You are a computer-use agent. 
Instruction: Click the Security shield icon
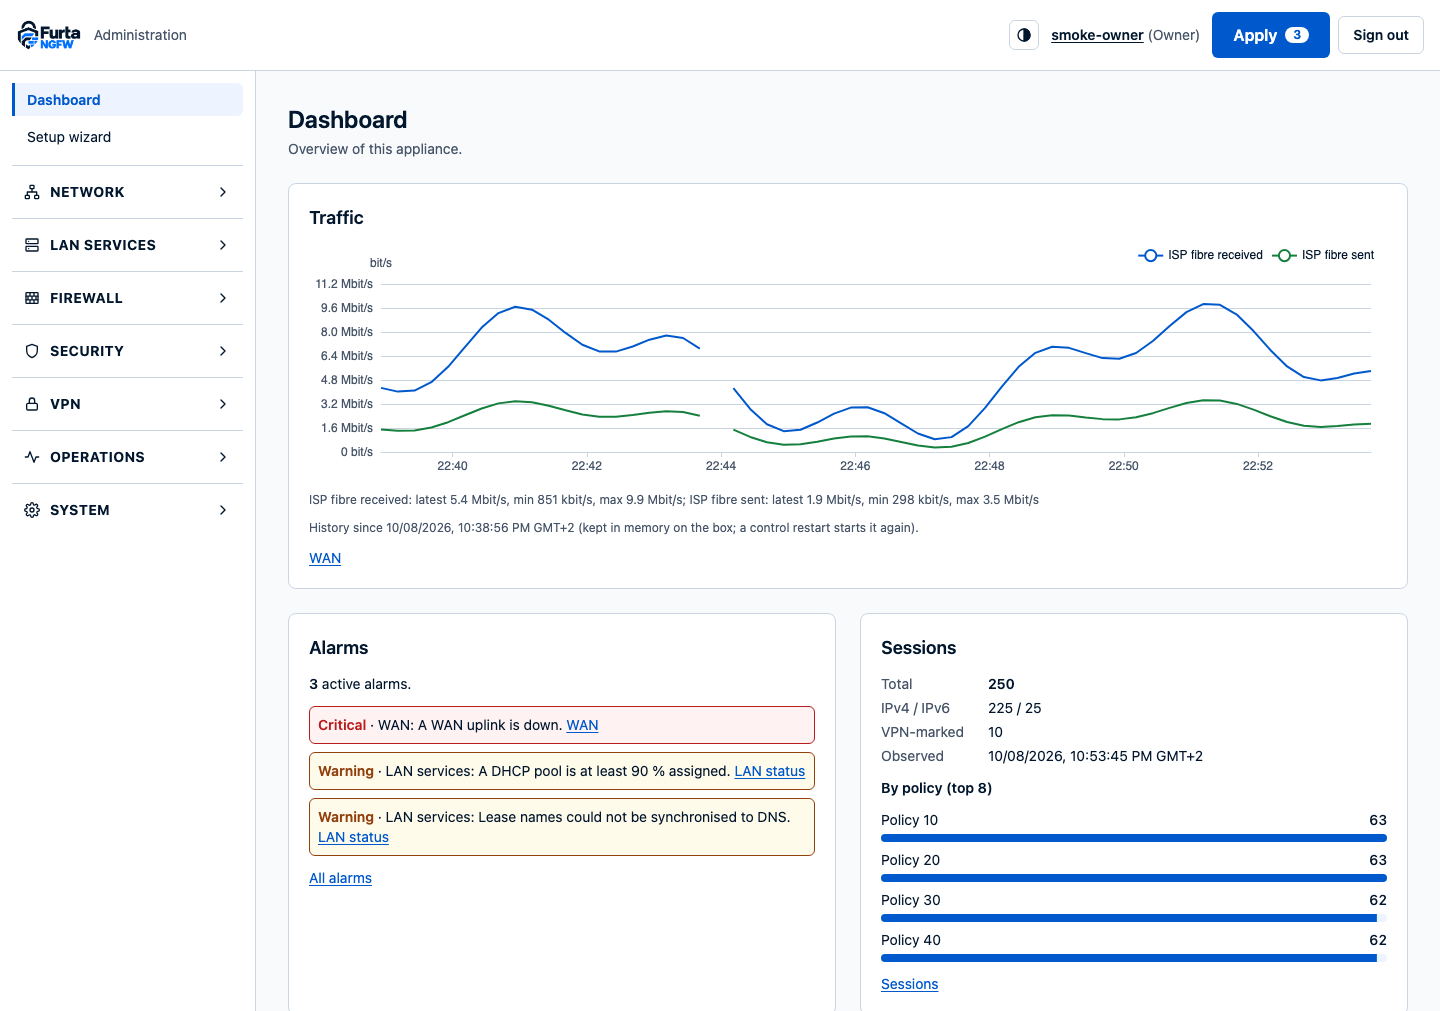point(32,351)
